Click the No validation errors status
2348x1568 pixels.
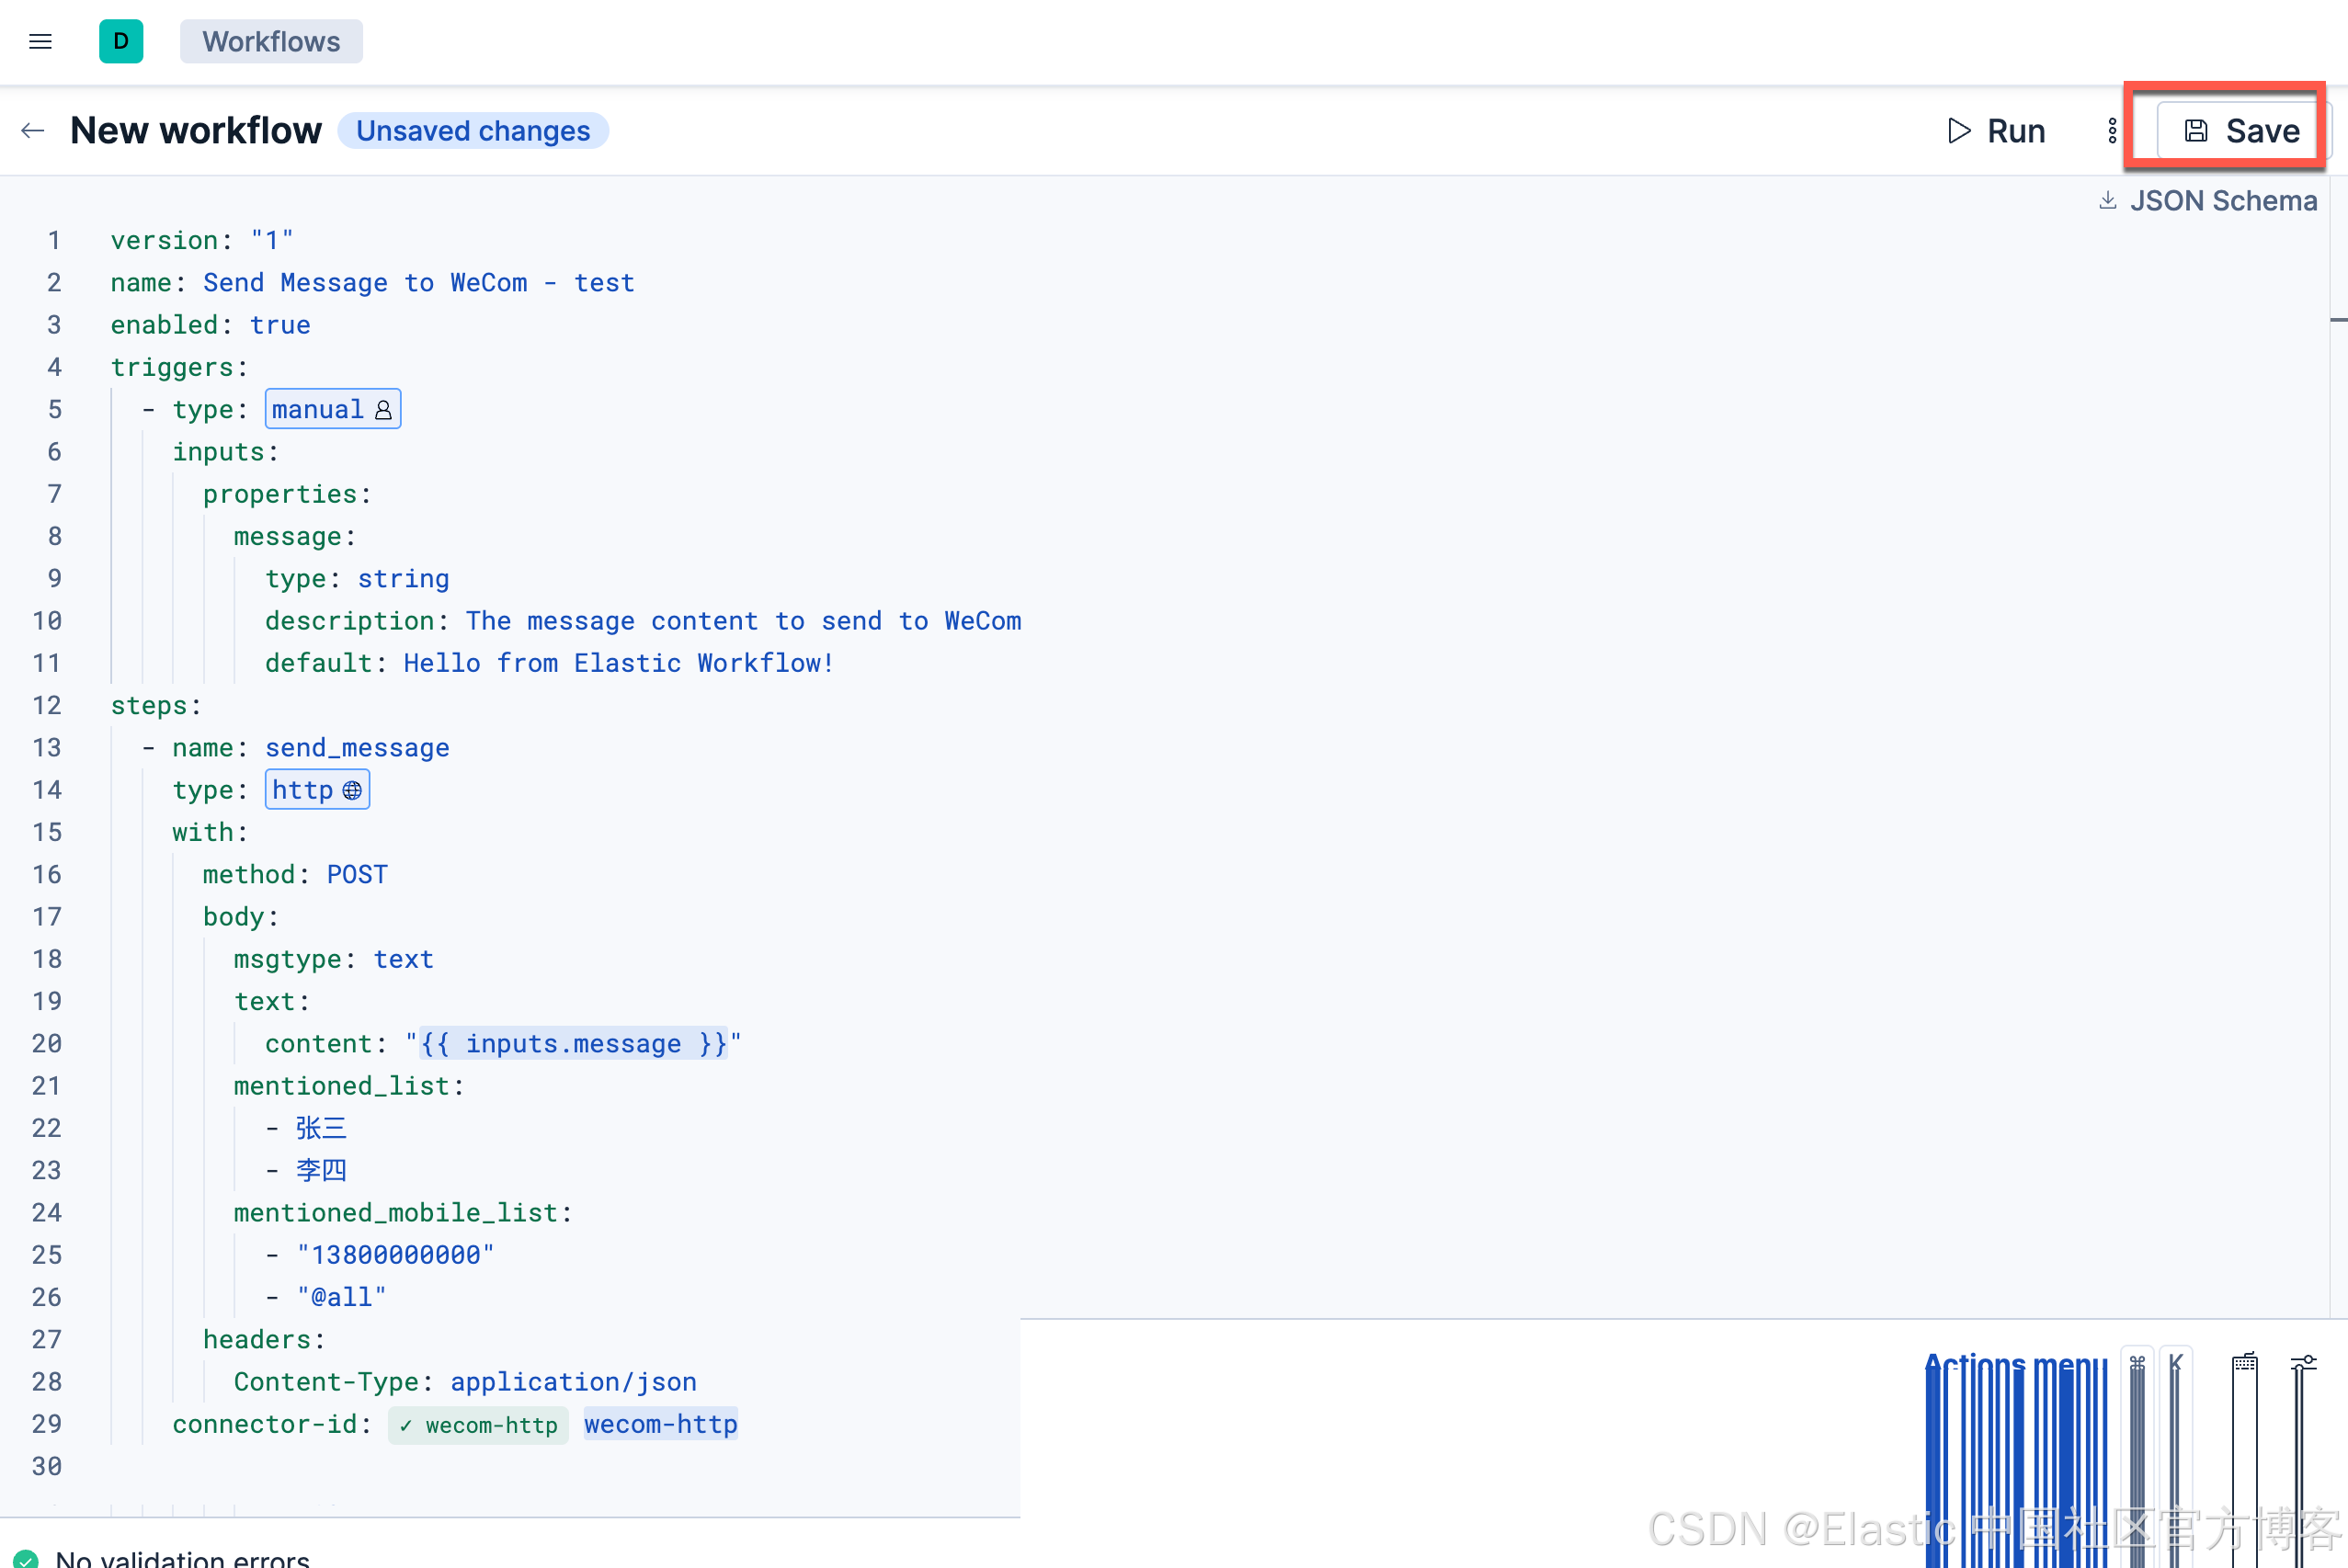coord(182,1558)
